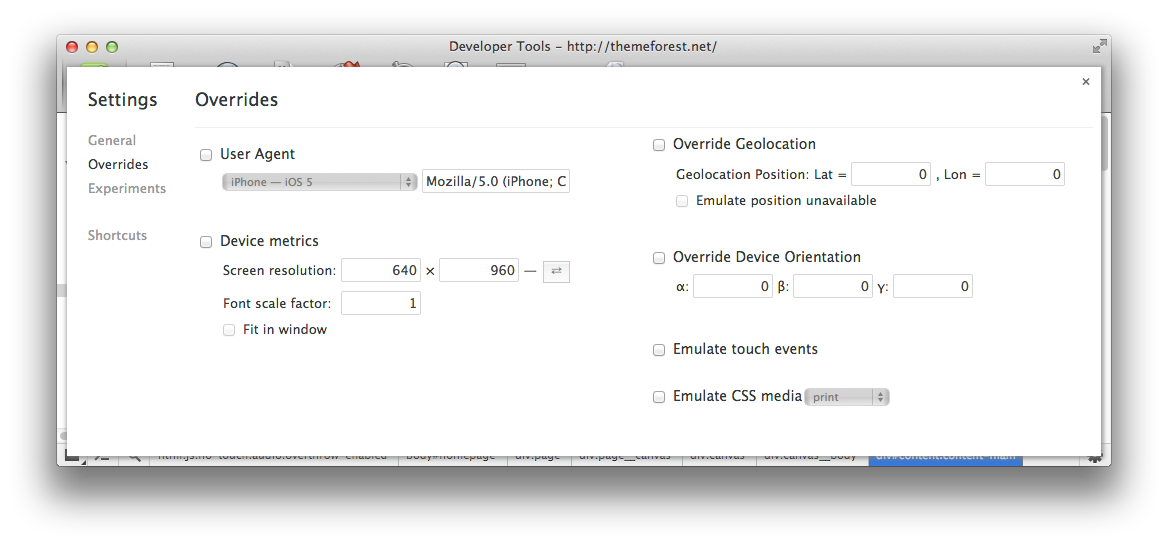Viewport: 1168px width, 545px height.
Task: Click the Developer Tools fullscreen arrows icon
Action: (1099, 47)
